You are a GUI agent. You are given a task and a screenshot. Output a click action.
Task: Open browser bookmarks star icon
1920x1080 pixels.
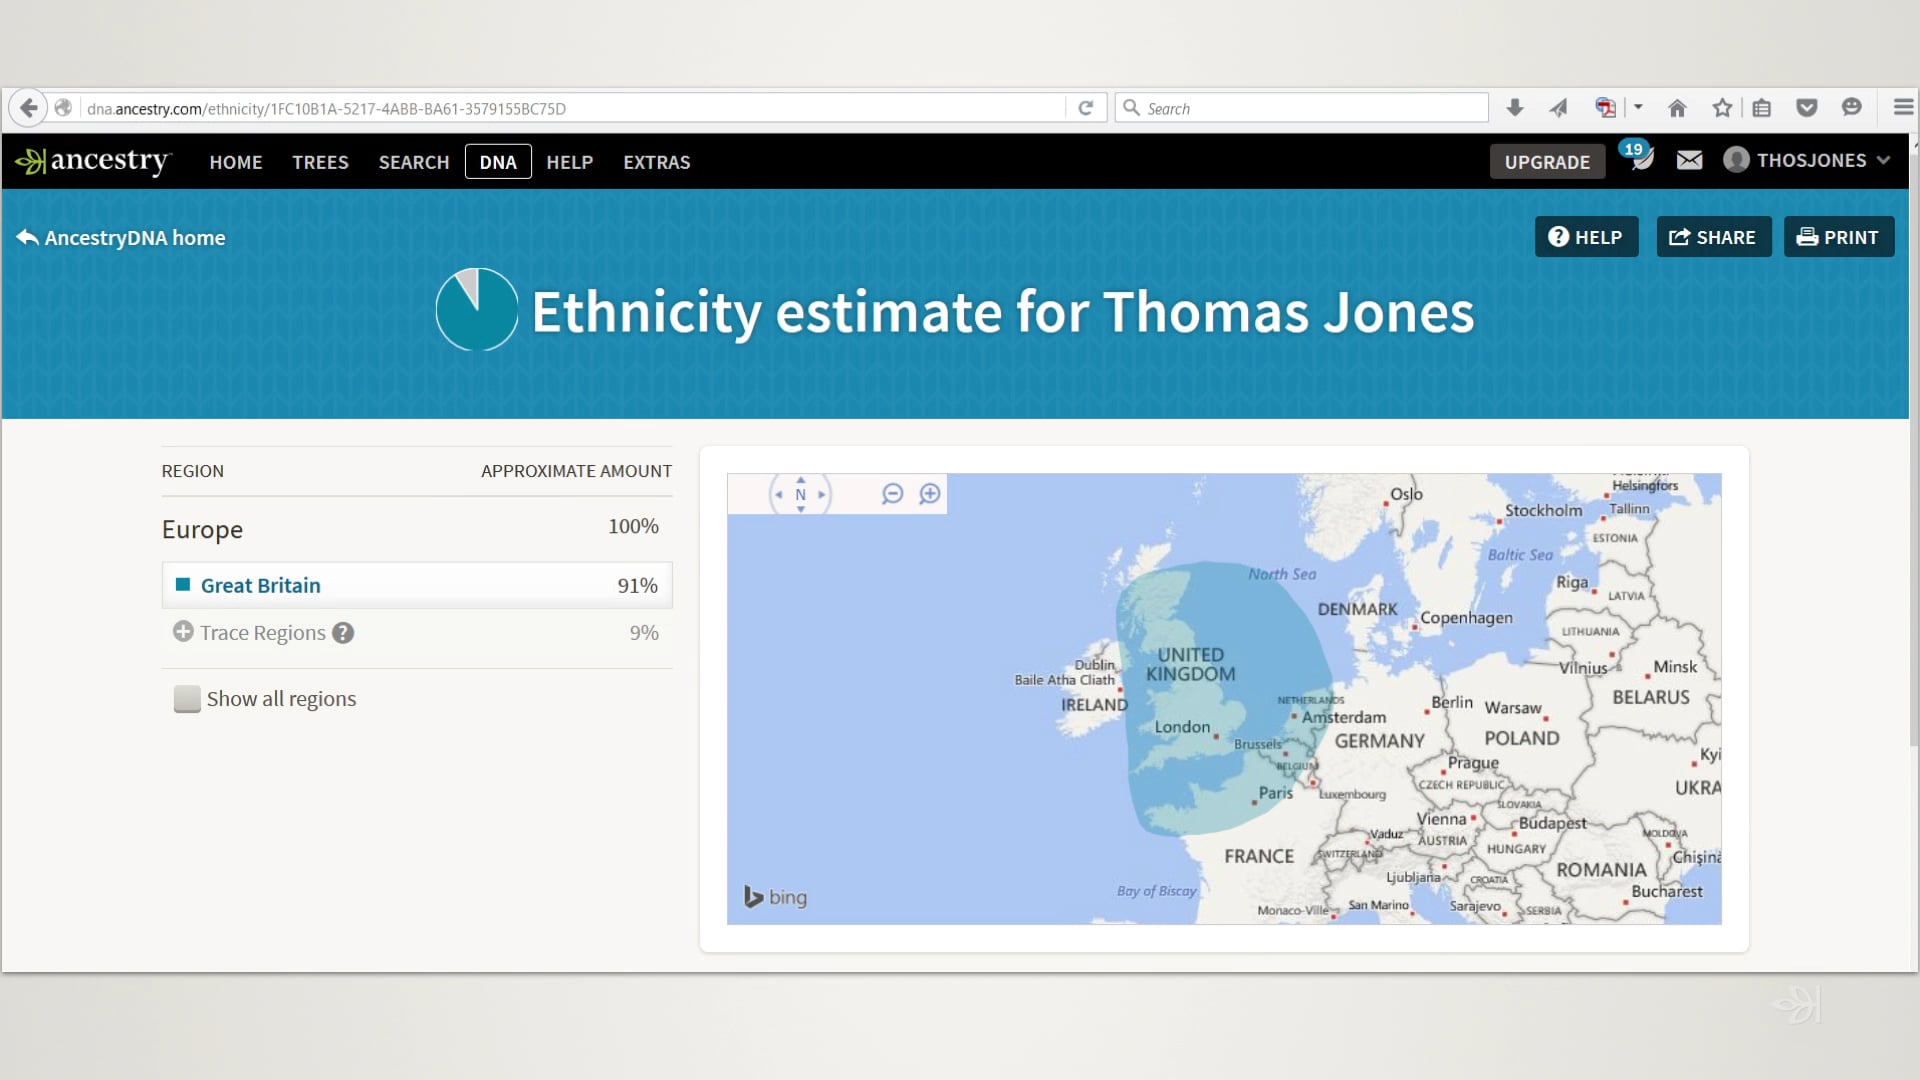[x=1722, y=107]
